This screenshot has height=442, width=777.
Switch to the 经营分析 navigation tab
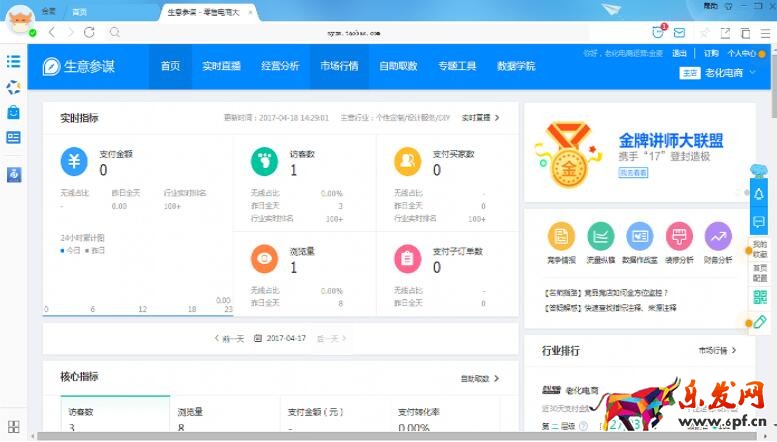280,66
